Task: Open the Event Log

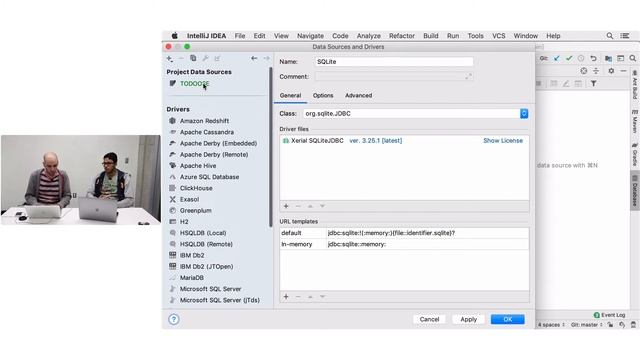Action: (x=609, y=315)
